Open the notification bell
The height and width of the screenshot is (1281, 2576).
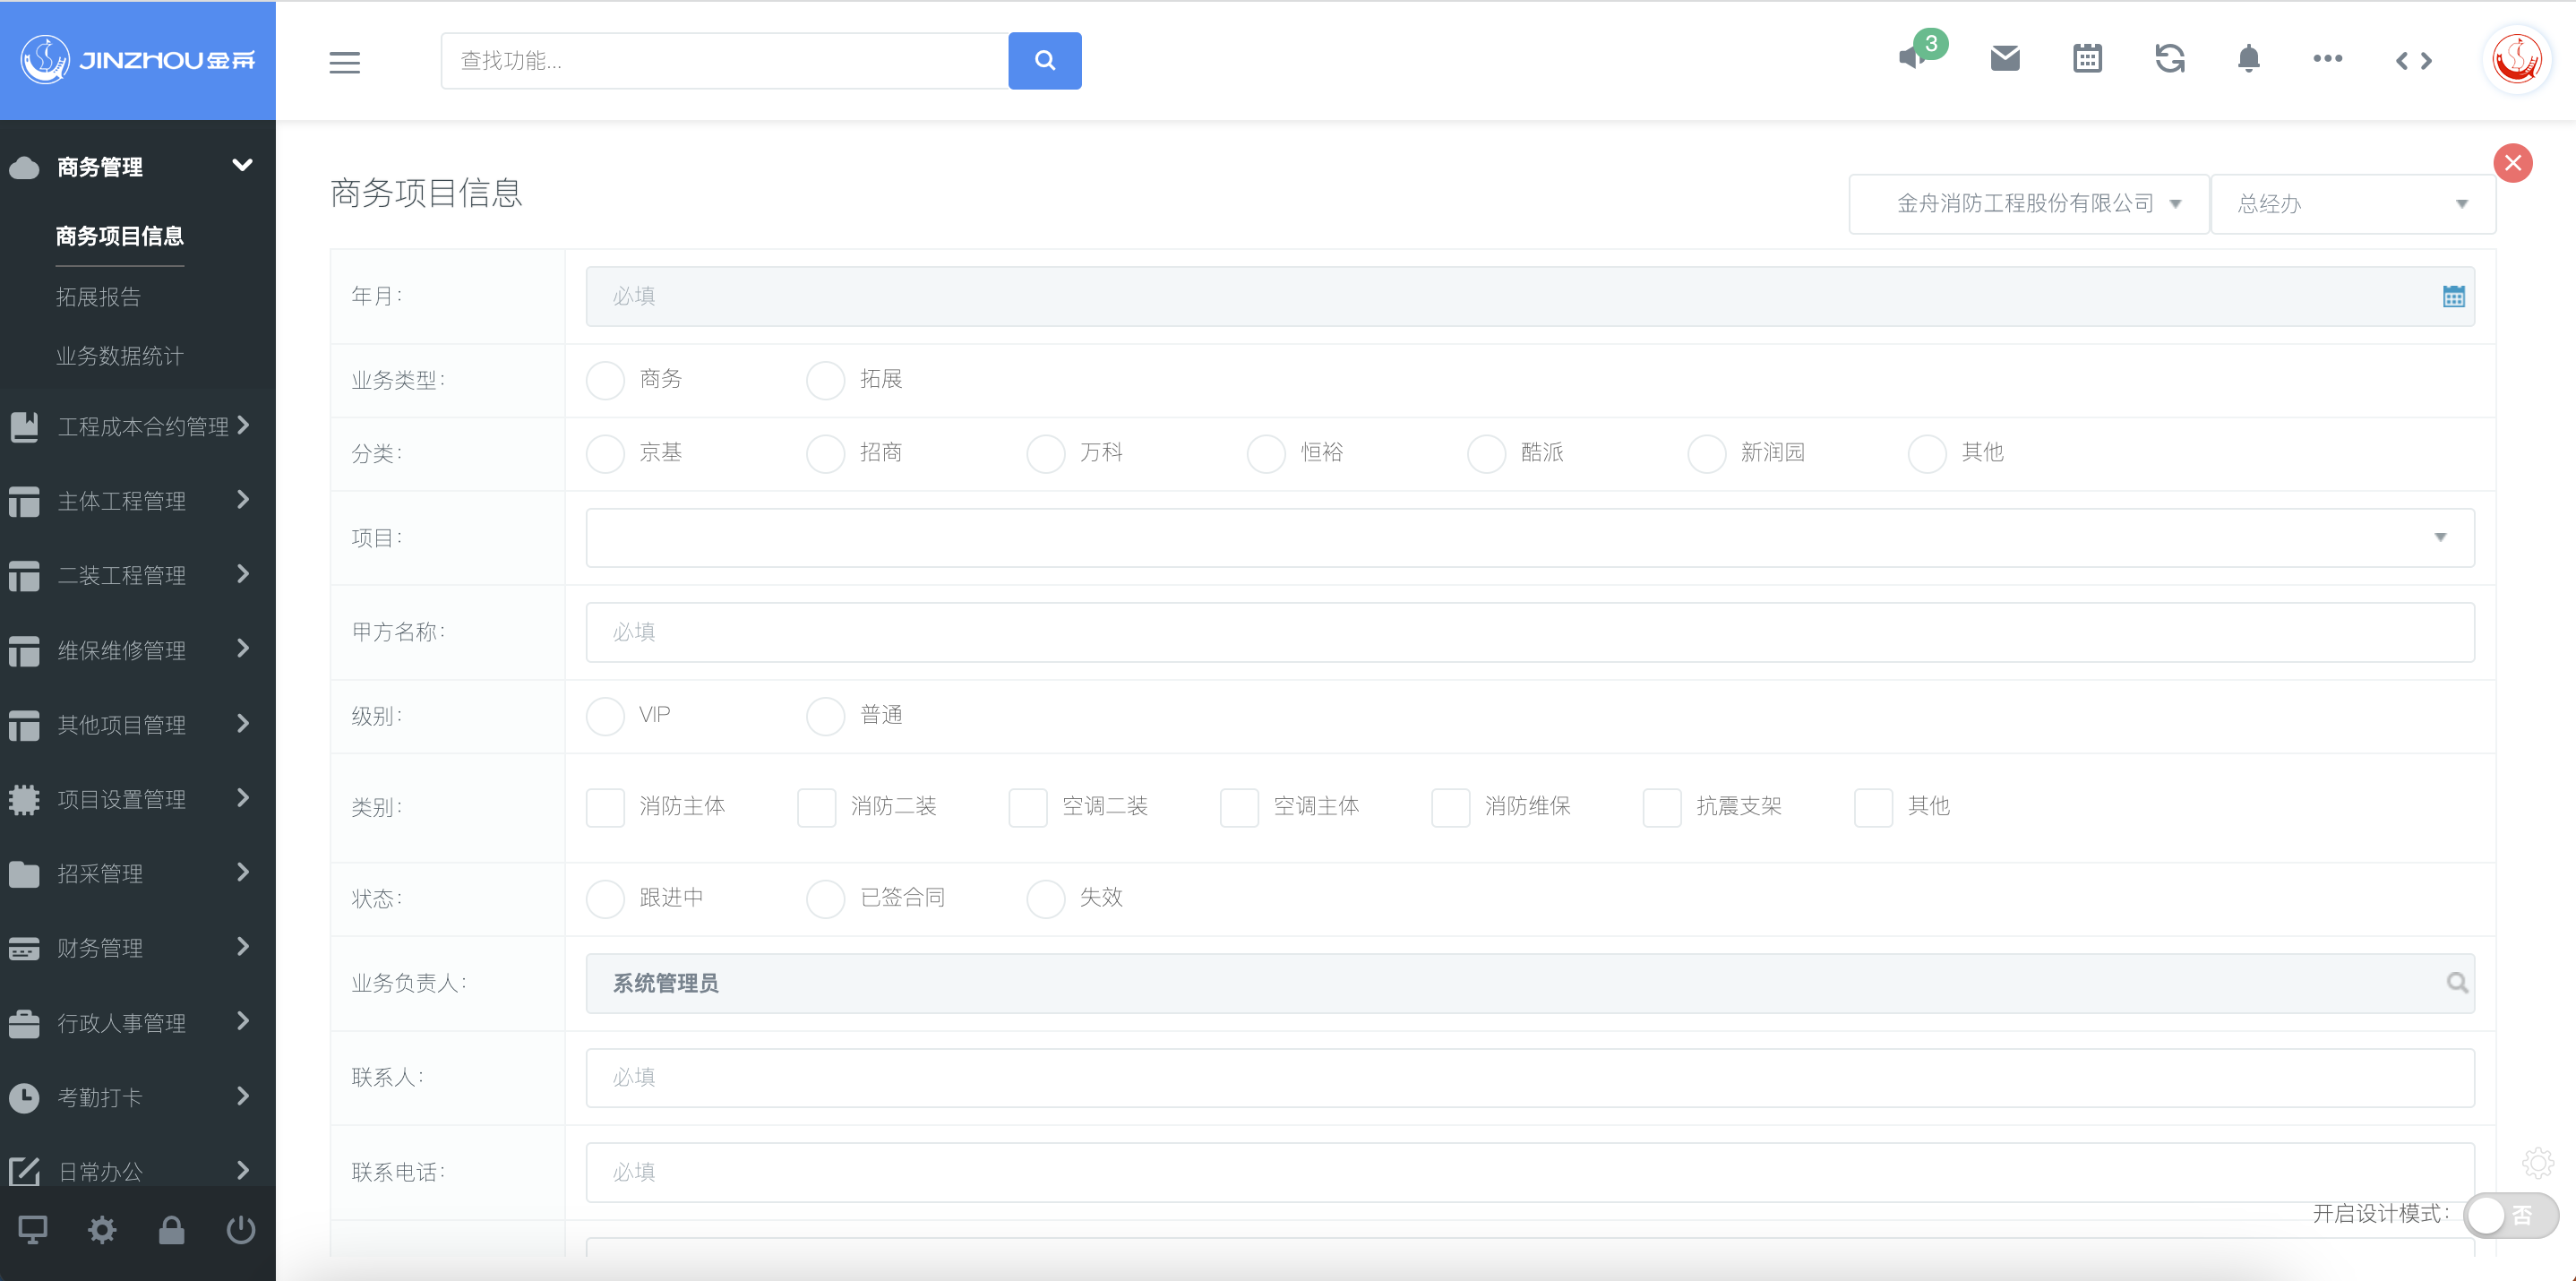pyautogui.click(x=2248, y=59)
